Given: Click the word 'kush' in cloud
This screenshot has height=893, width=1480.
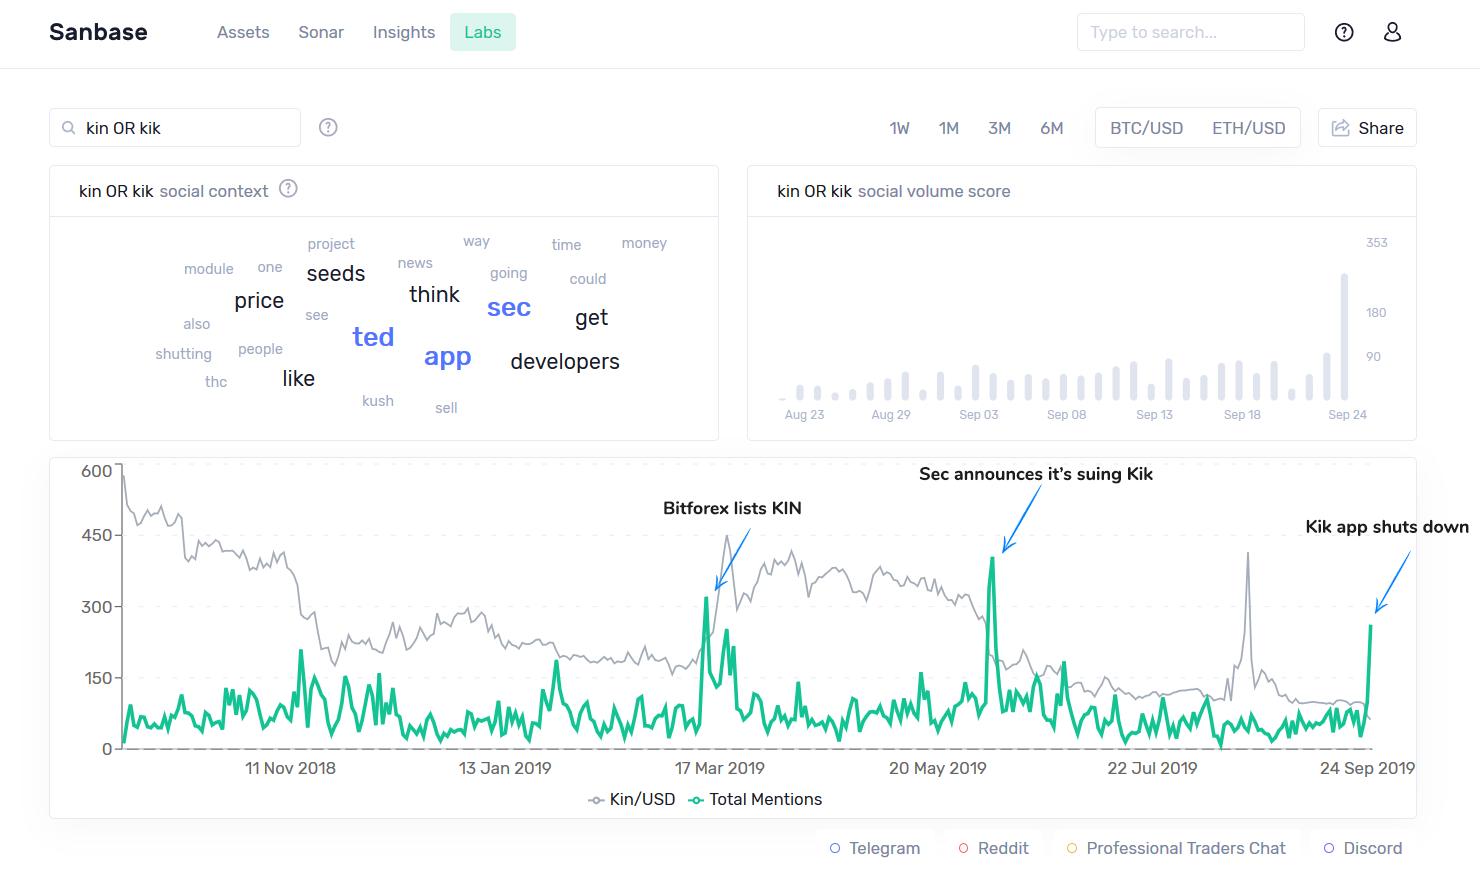Looking at the screenshot, I should 378,401.
